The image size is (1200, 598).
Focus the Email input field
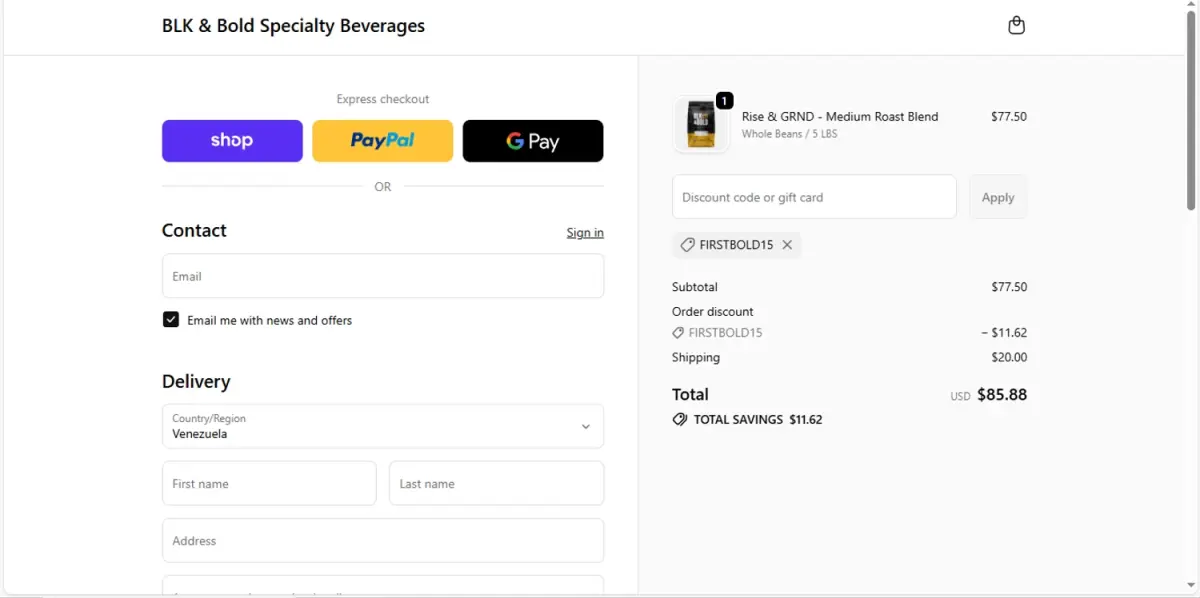click(383, 276)
